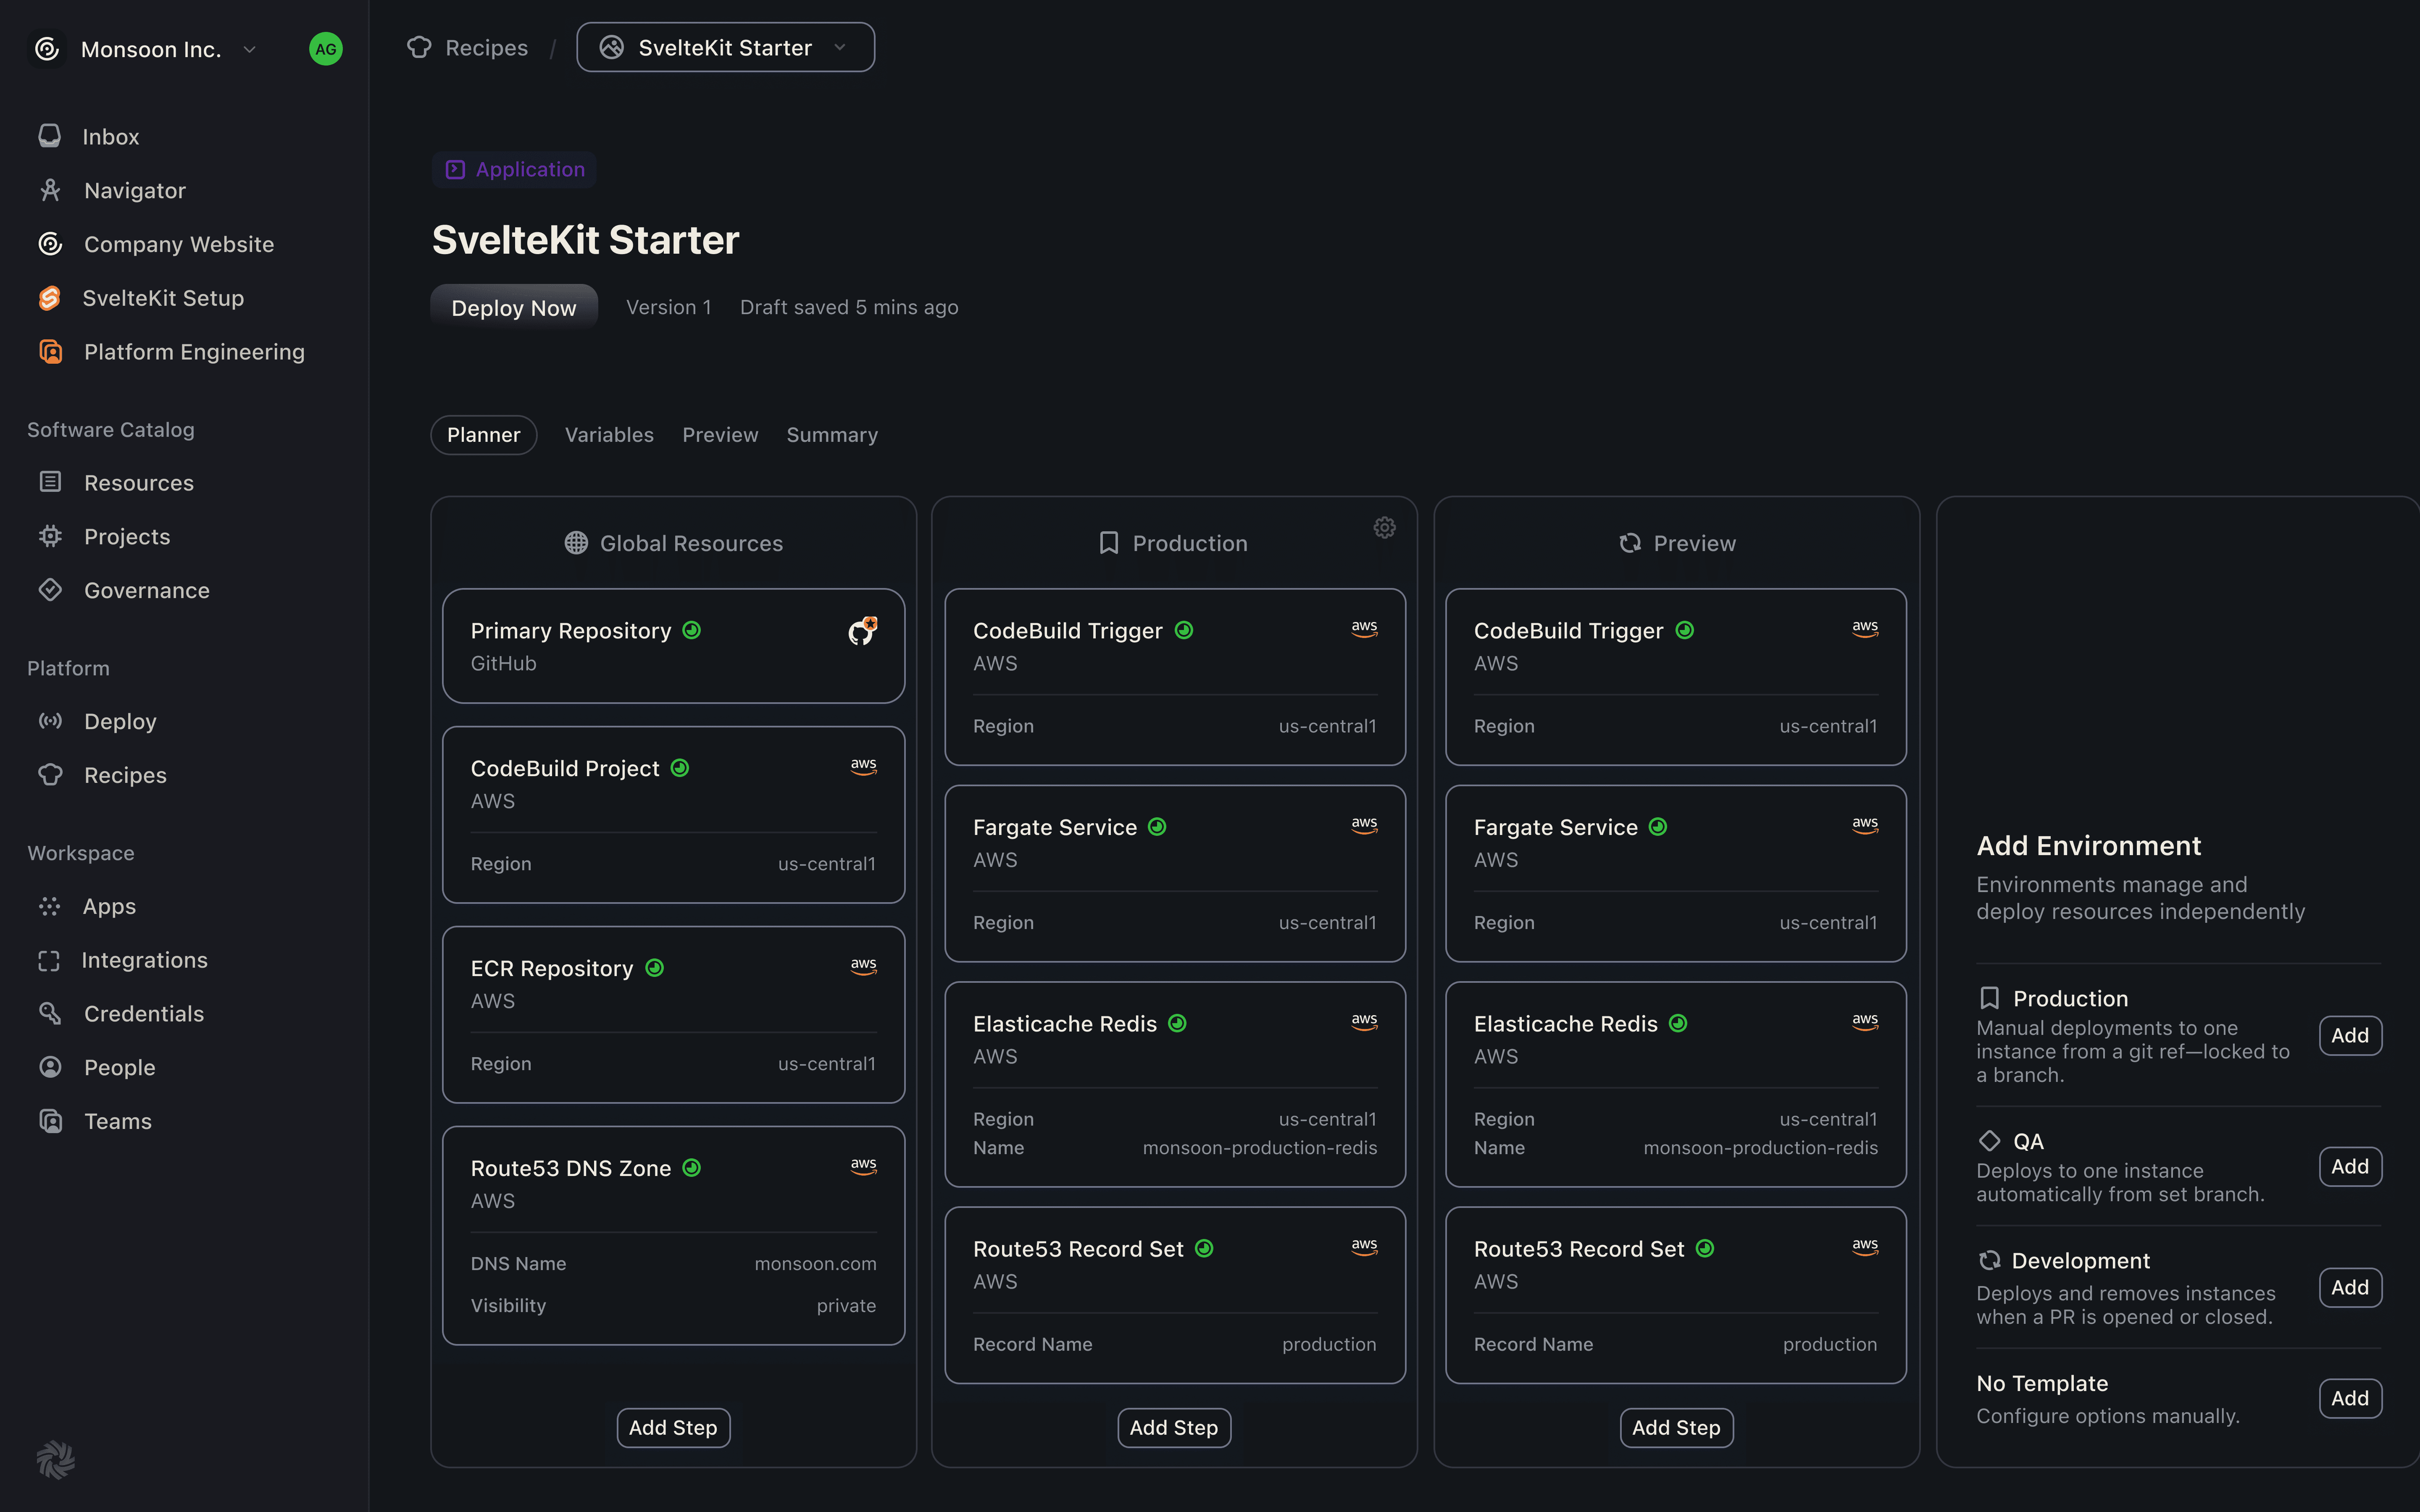Open the Deploy platform page
The height and width of the screenshot is (1512, 2420).
(97, 721)
